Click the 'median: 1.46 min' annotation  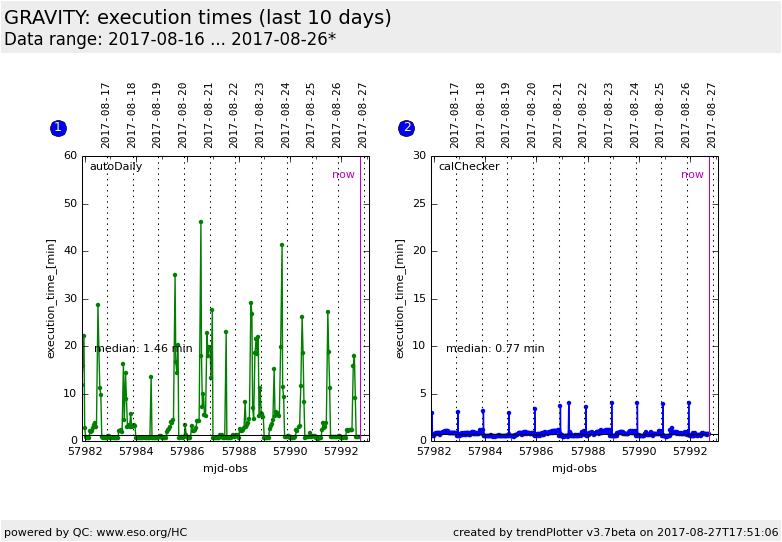click(x=143, y=349)
